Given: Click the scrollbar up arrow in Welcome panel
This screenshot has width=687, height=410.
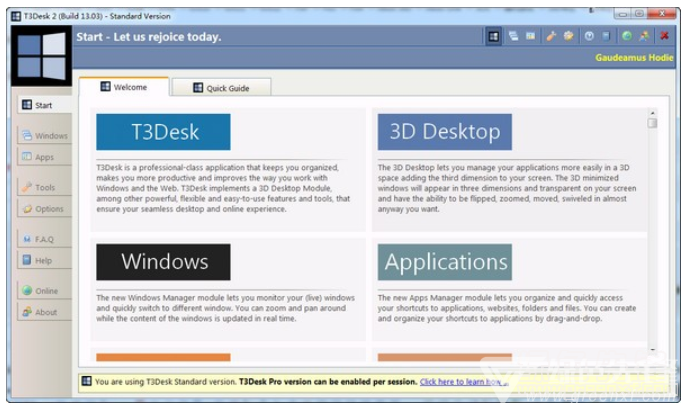Looking at the screenshot, I should (x=652, y=113).
